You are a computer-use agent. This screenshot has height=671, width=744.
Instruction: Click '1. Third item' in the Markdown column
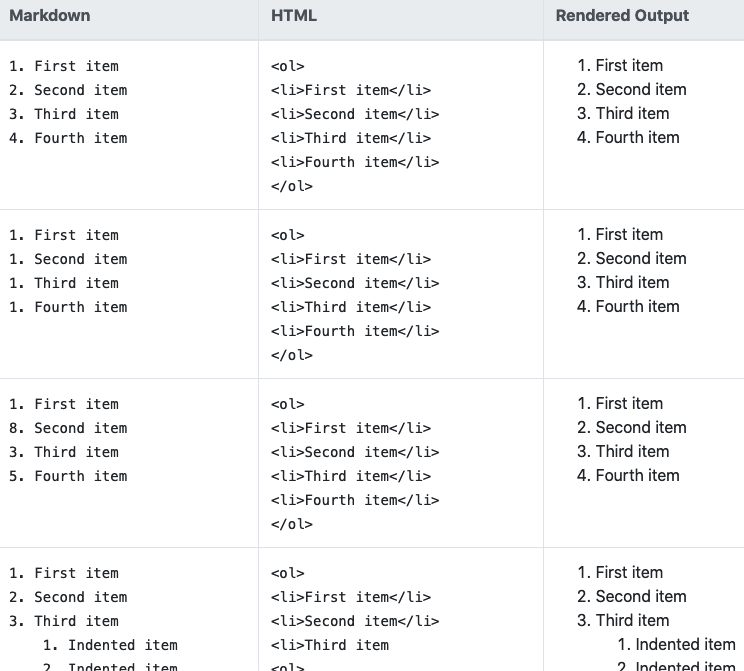64,283
